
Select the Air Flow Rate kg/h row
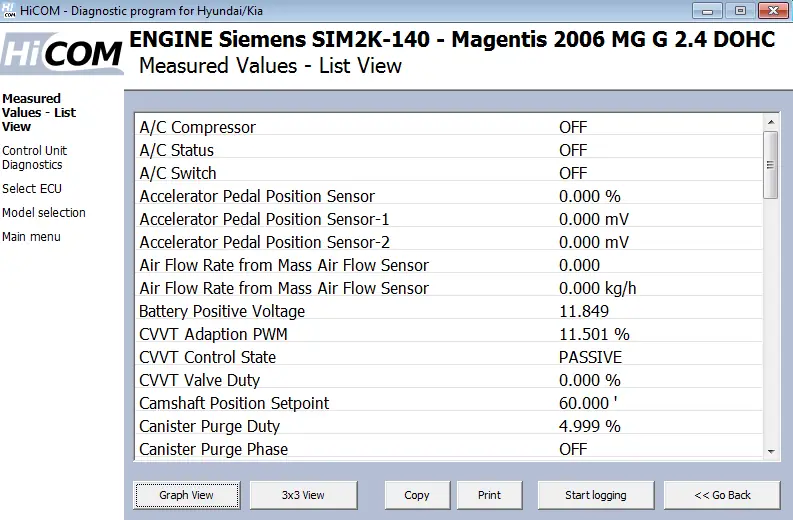(x=449, y=288)
